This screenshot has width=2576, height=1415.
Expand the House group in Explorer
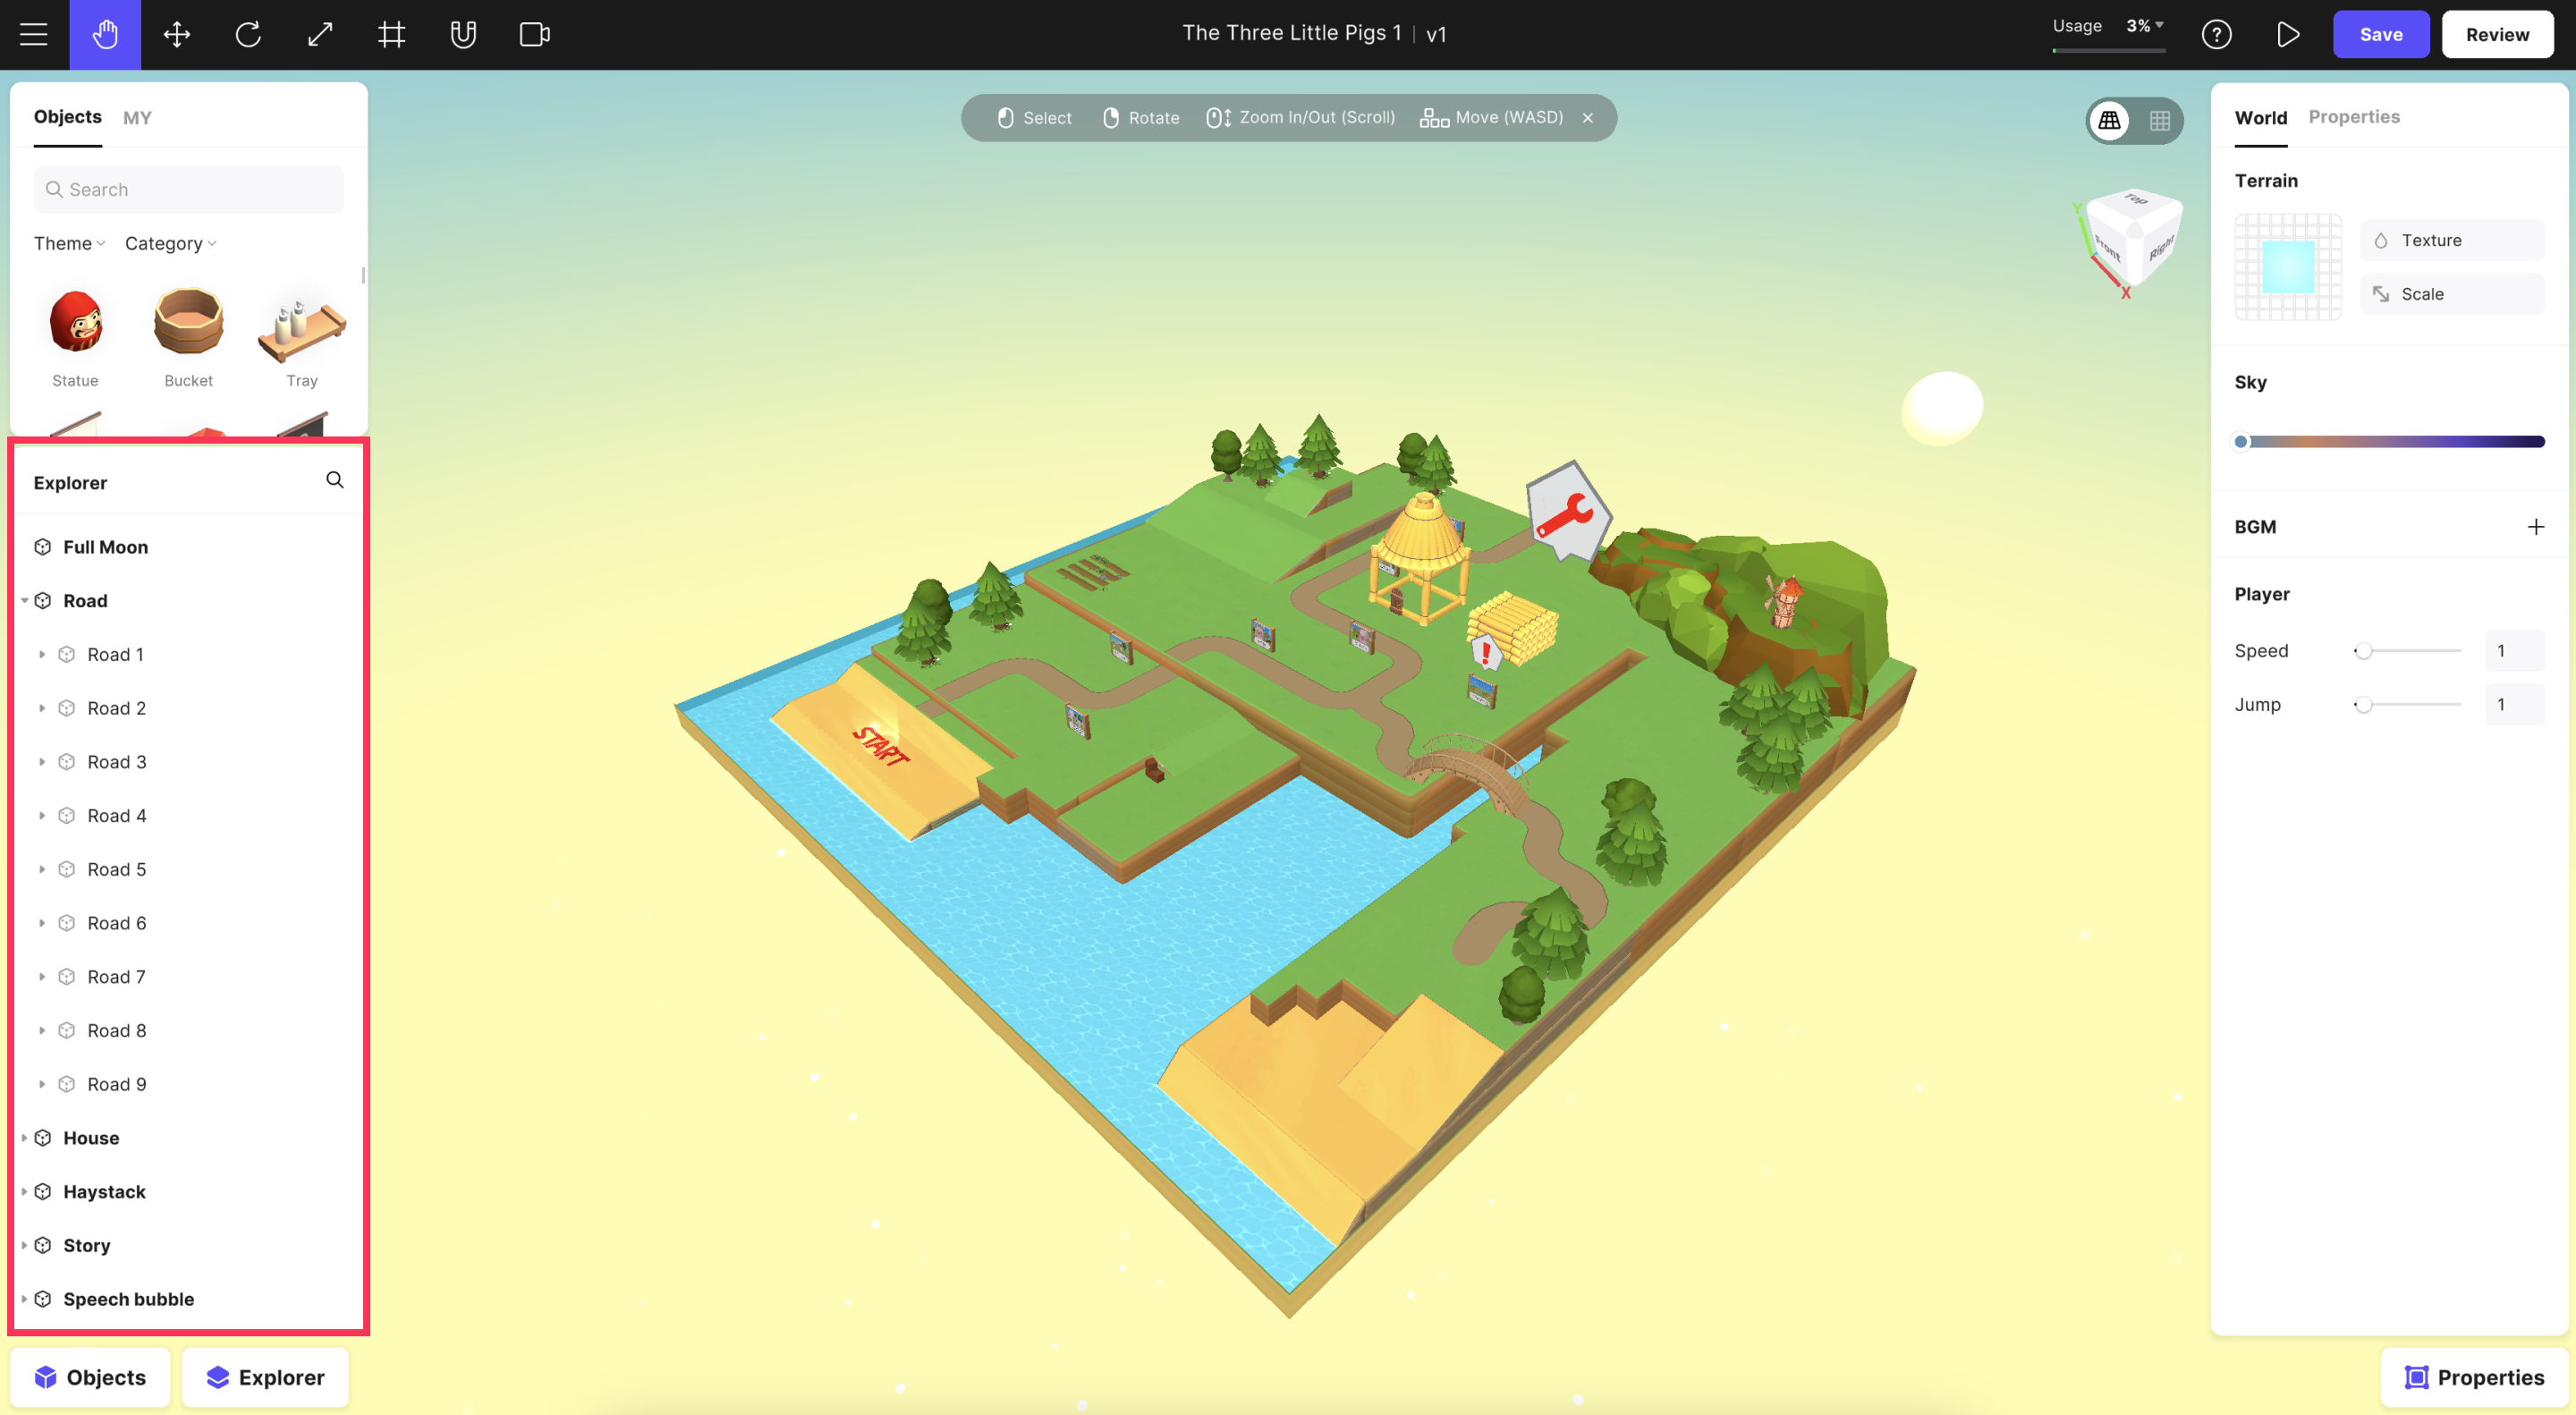pos(24,1138)
